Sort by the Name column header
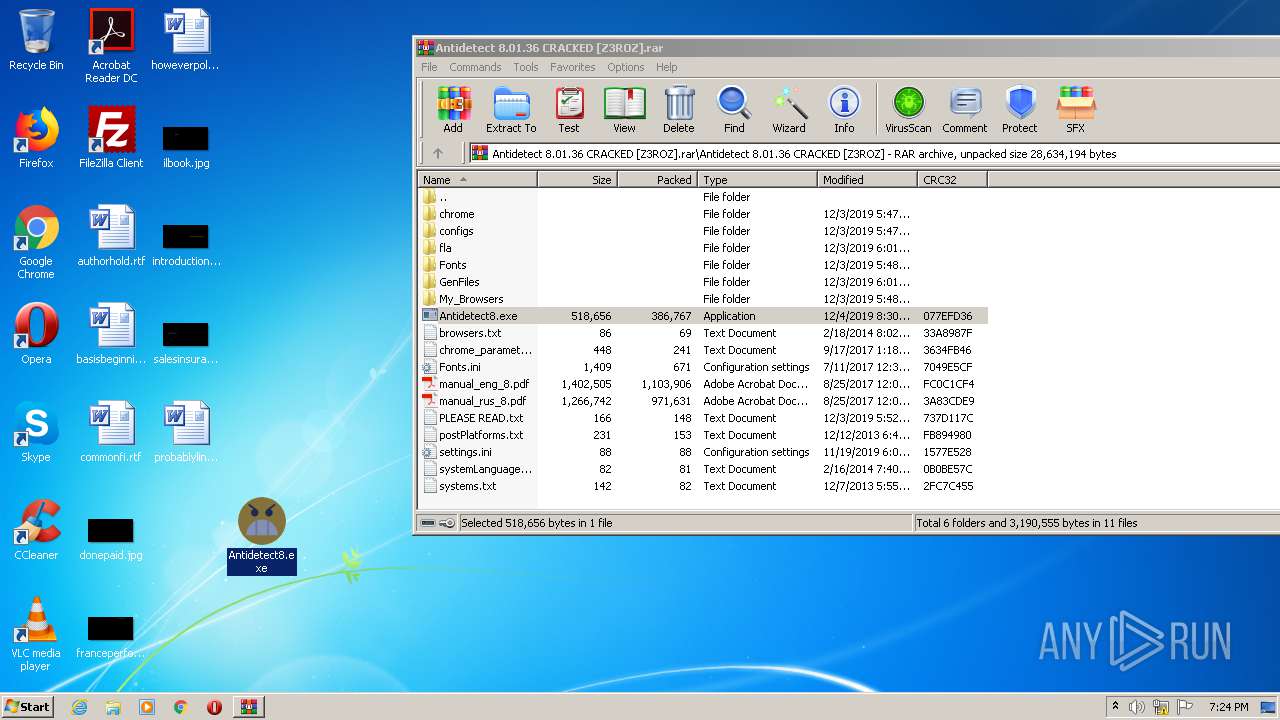This screenshot has height=720, width=1280. 478,180
